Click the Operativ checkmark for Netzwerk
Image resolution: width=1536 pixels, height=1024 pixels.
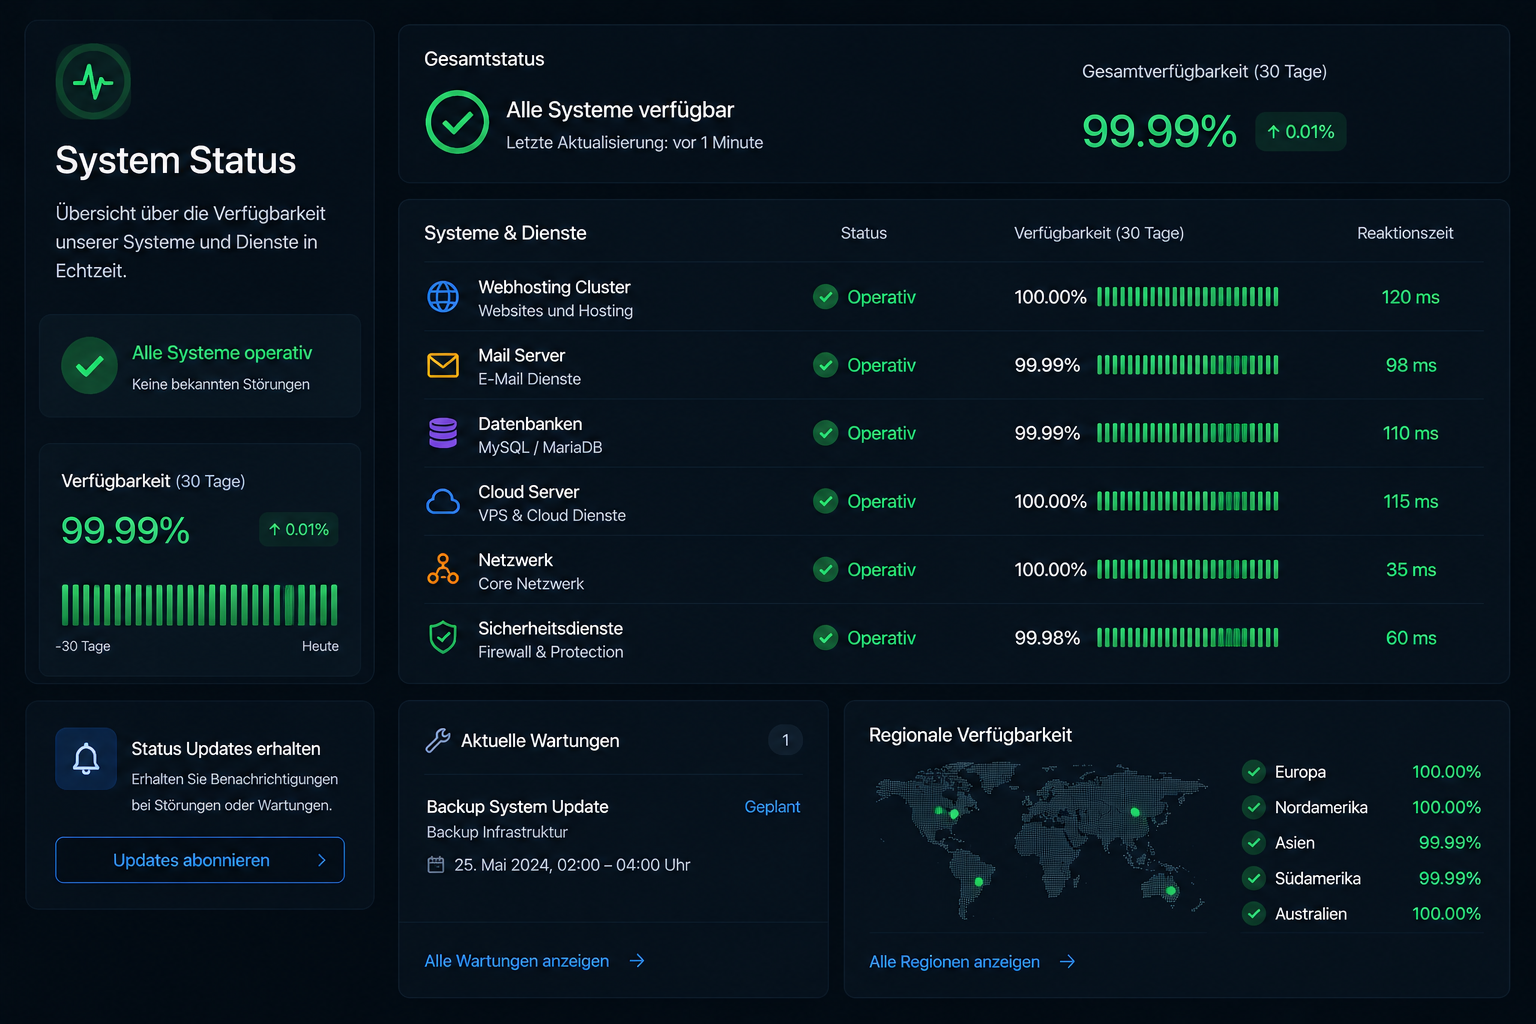tap(825, 569)
